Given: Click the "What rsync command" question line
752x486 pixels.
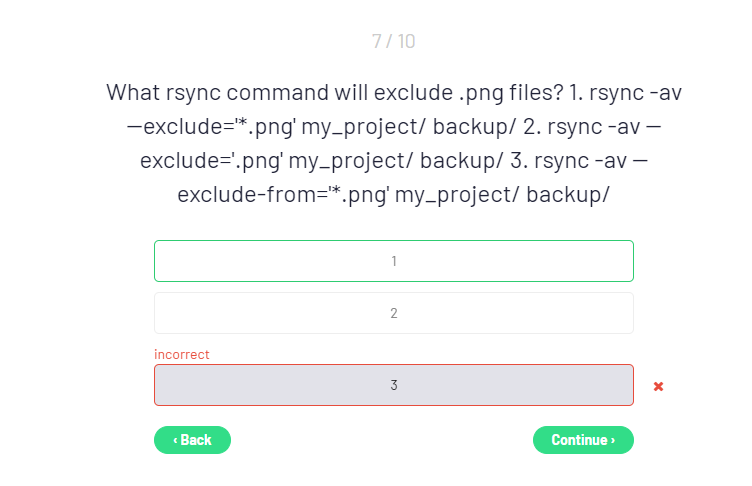Looking at the screenshot, I should point(393,93).
